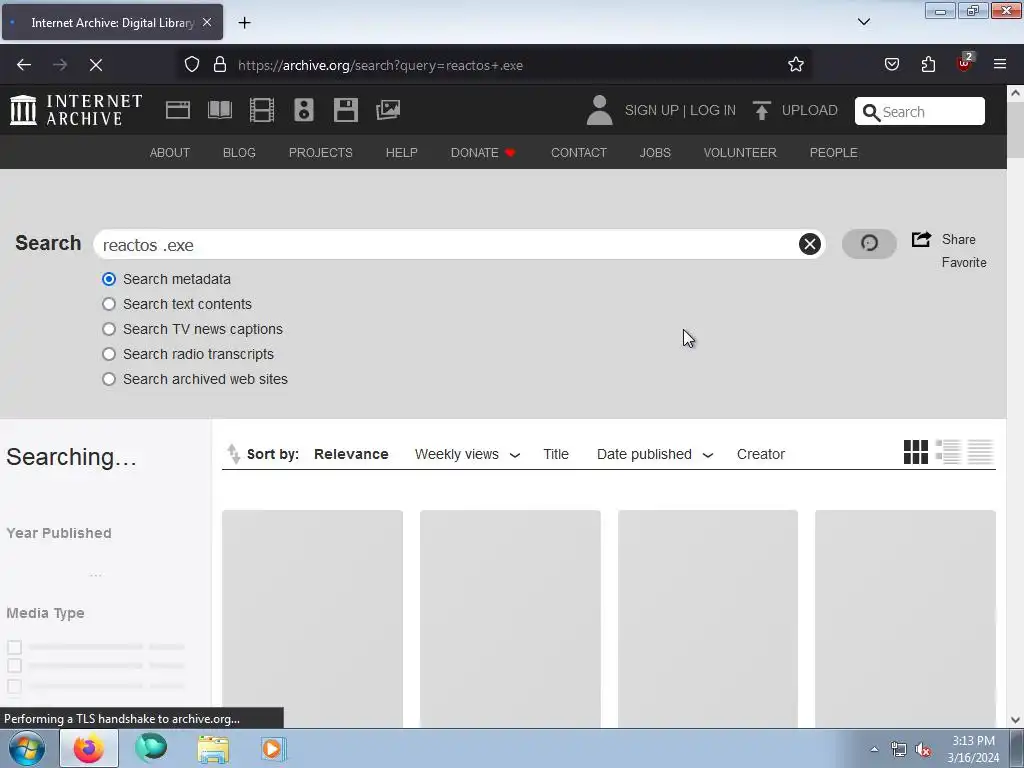Open the Texts book icon
The image size is (1024, 768).
click(219, 110)
